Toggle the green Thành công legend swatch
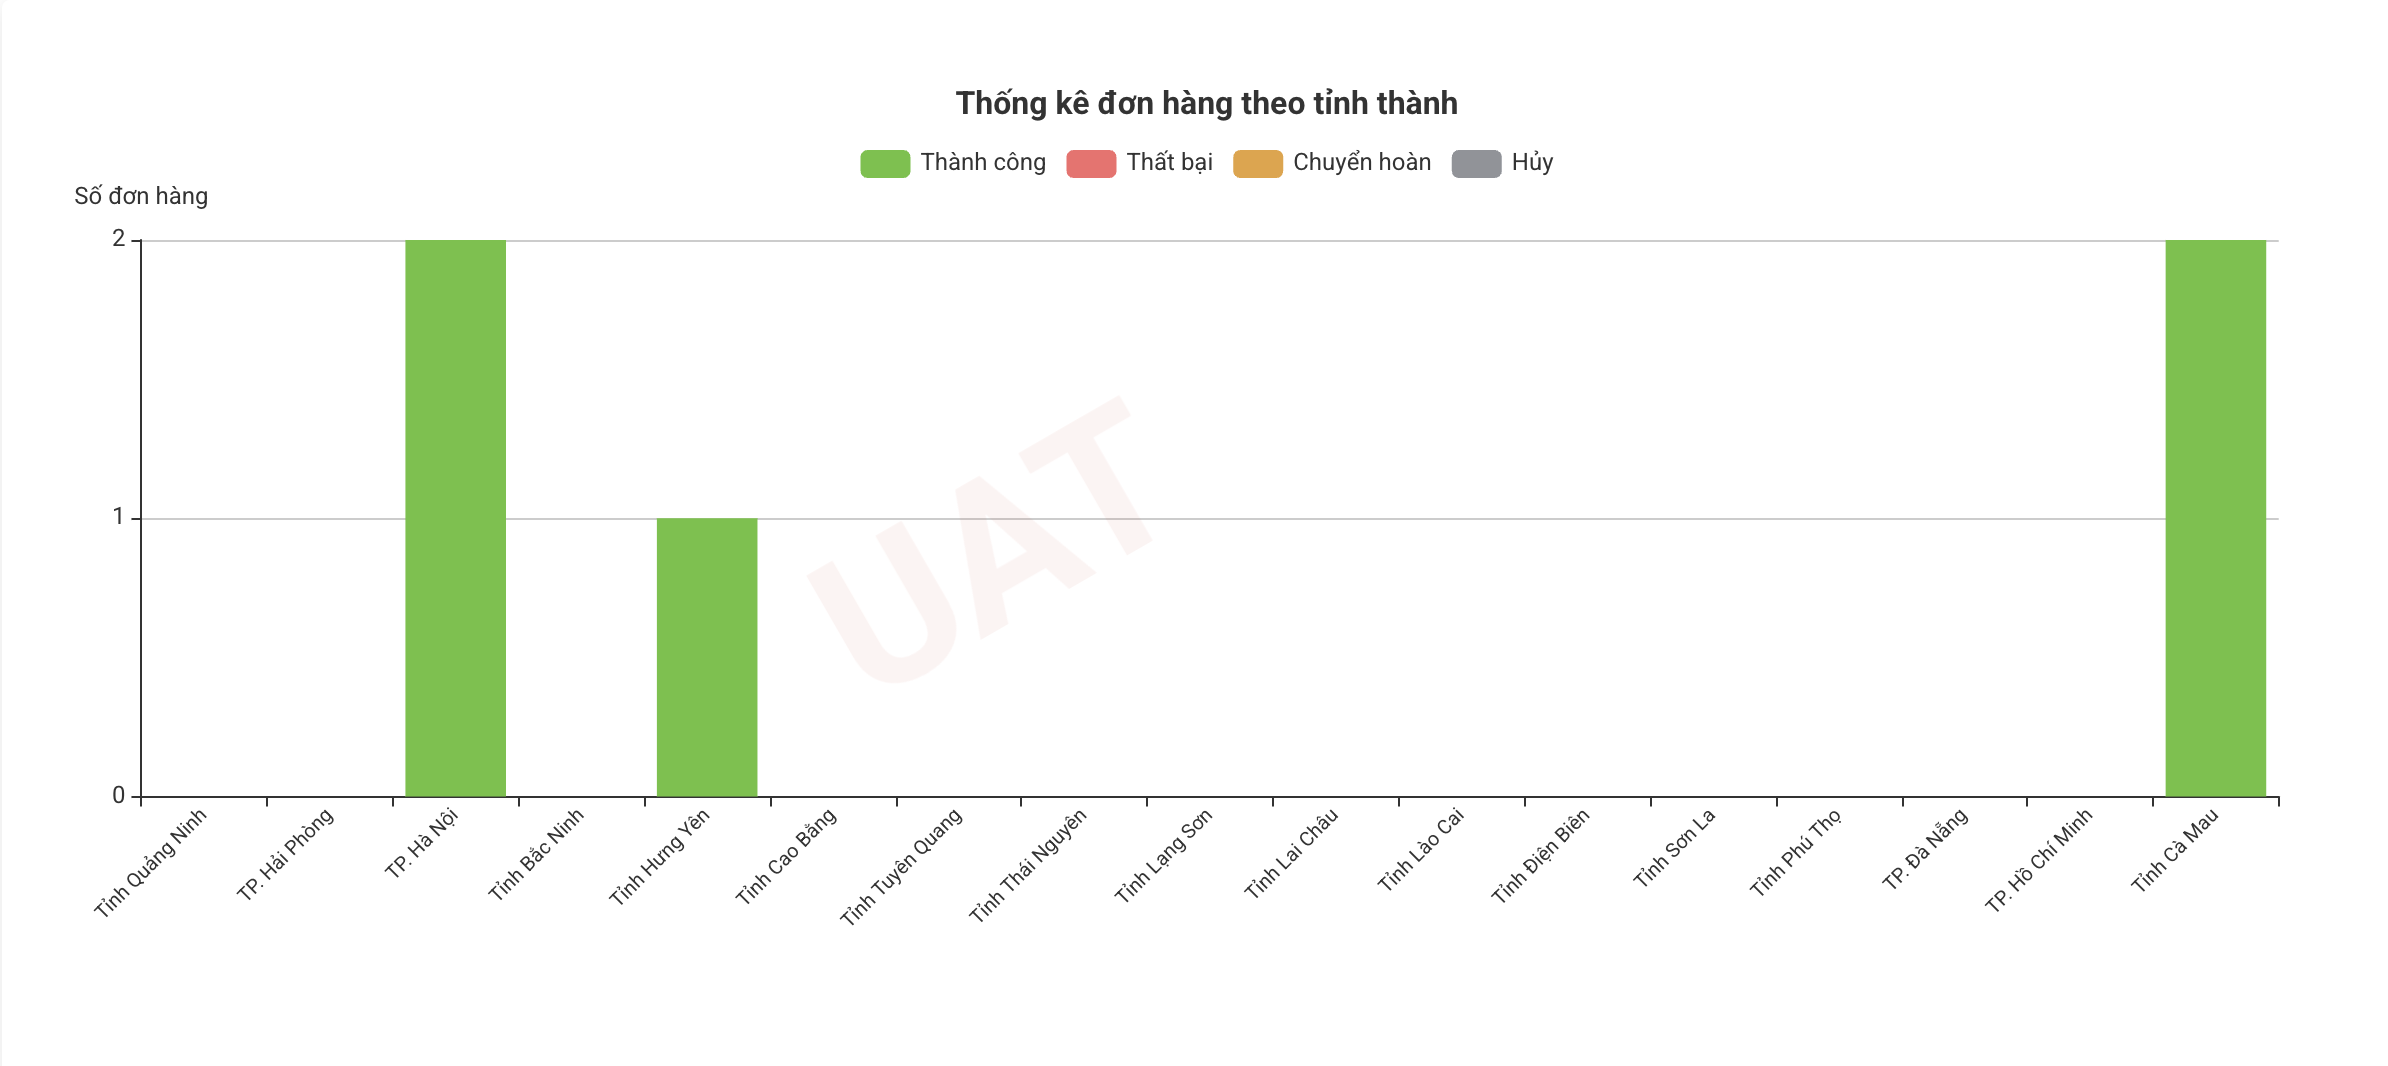The height and width of the screenshot is (1066, 2388). click(x=885, y=164)
